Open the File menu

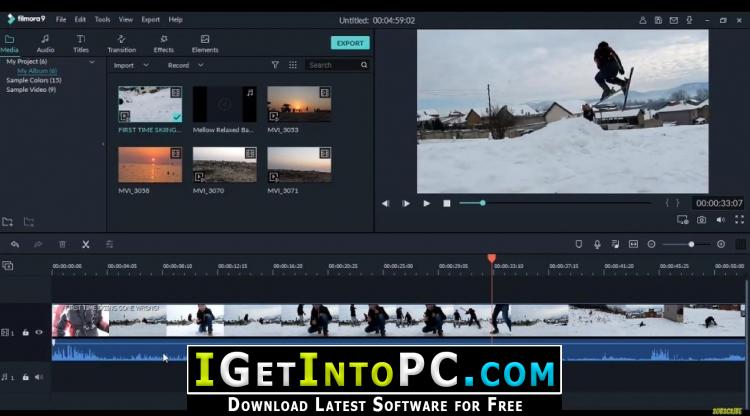click(61, 20)
